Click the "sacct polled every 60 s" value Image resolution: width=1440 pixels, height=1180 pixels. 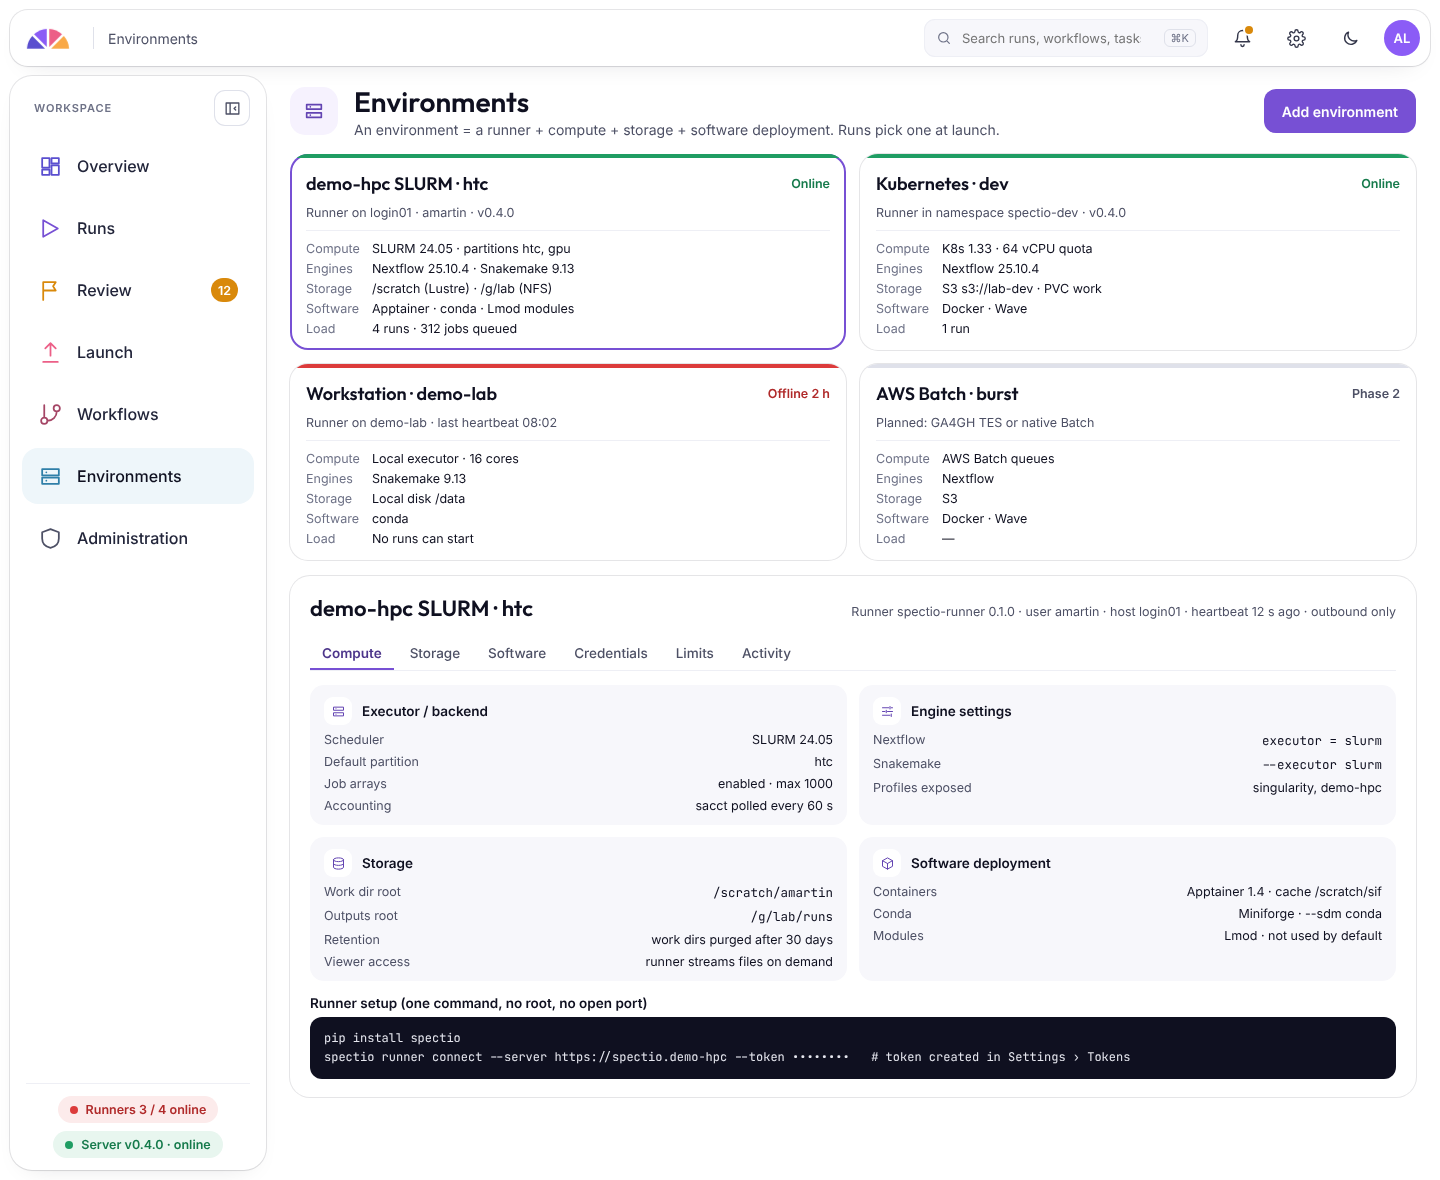tap(764, 806)
